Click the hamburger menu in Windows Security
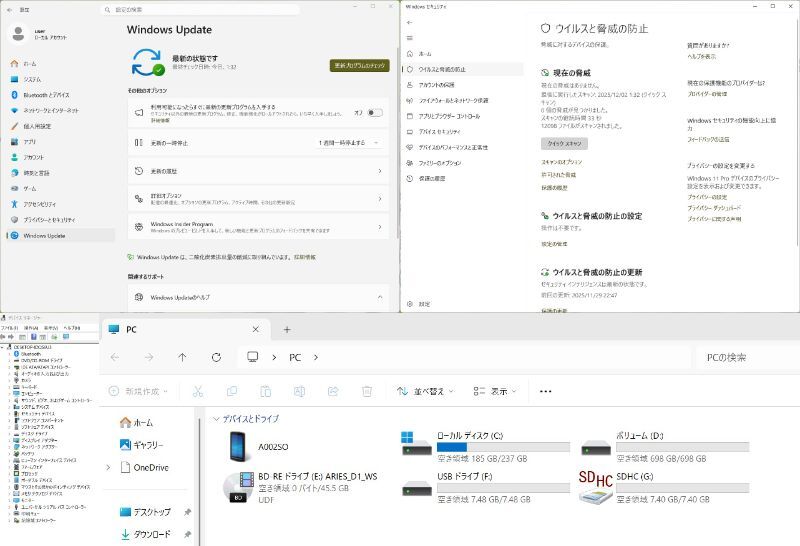Viewport: 800px width, 546px height. [408, 36]
